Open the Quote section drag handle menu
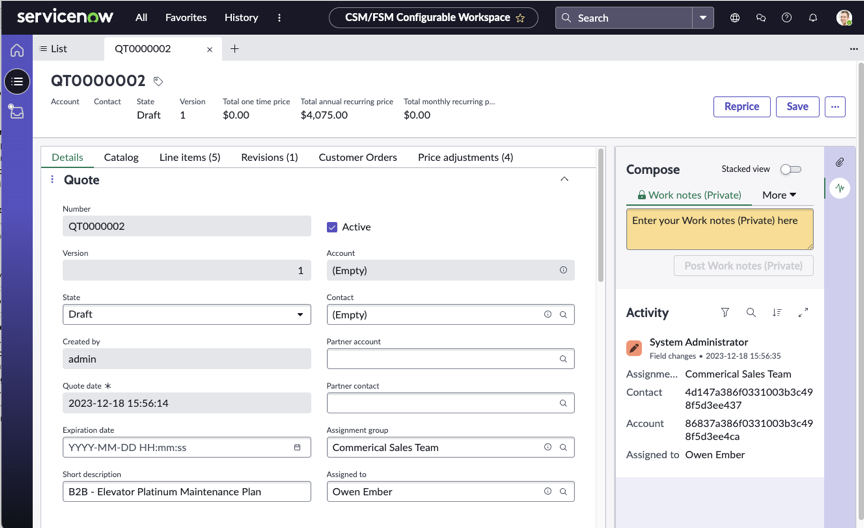The height and width of the screenshot is (528, 864). pyautogui.click(x=52, y=179)
